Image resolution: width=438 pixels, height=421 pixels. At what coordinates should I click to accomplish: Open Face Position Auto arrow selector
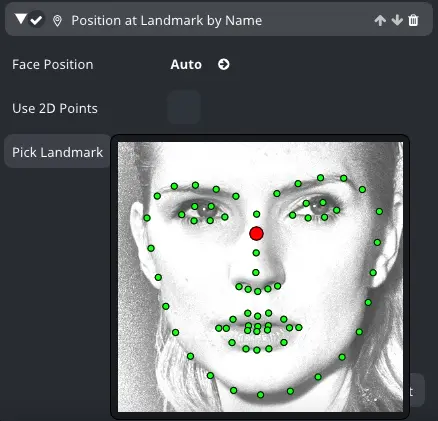click(224, 64)
